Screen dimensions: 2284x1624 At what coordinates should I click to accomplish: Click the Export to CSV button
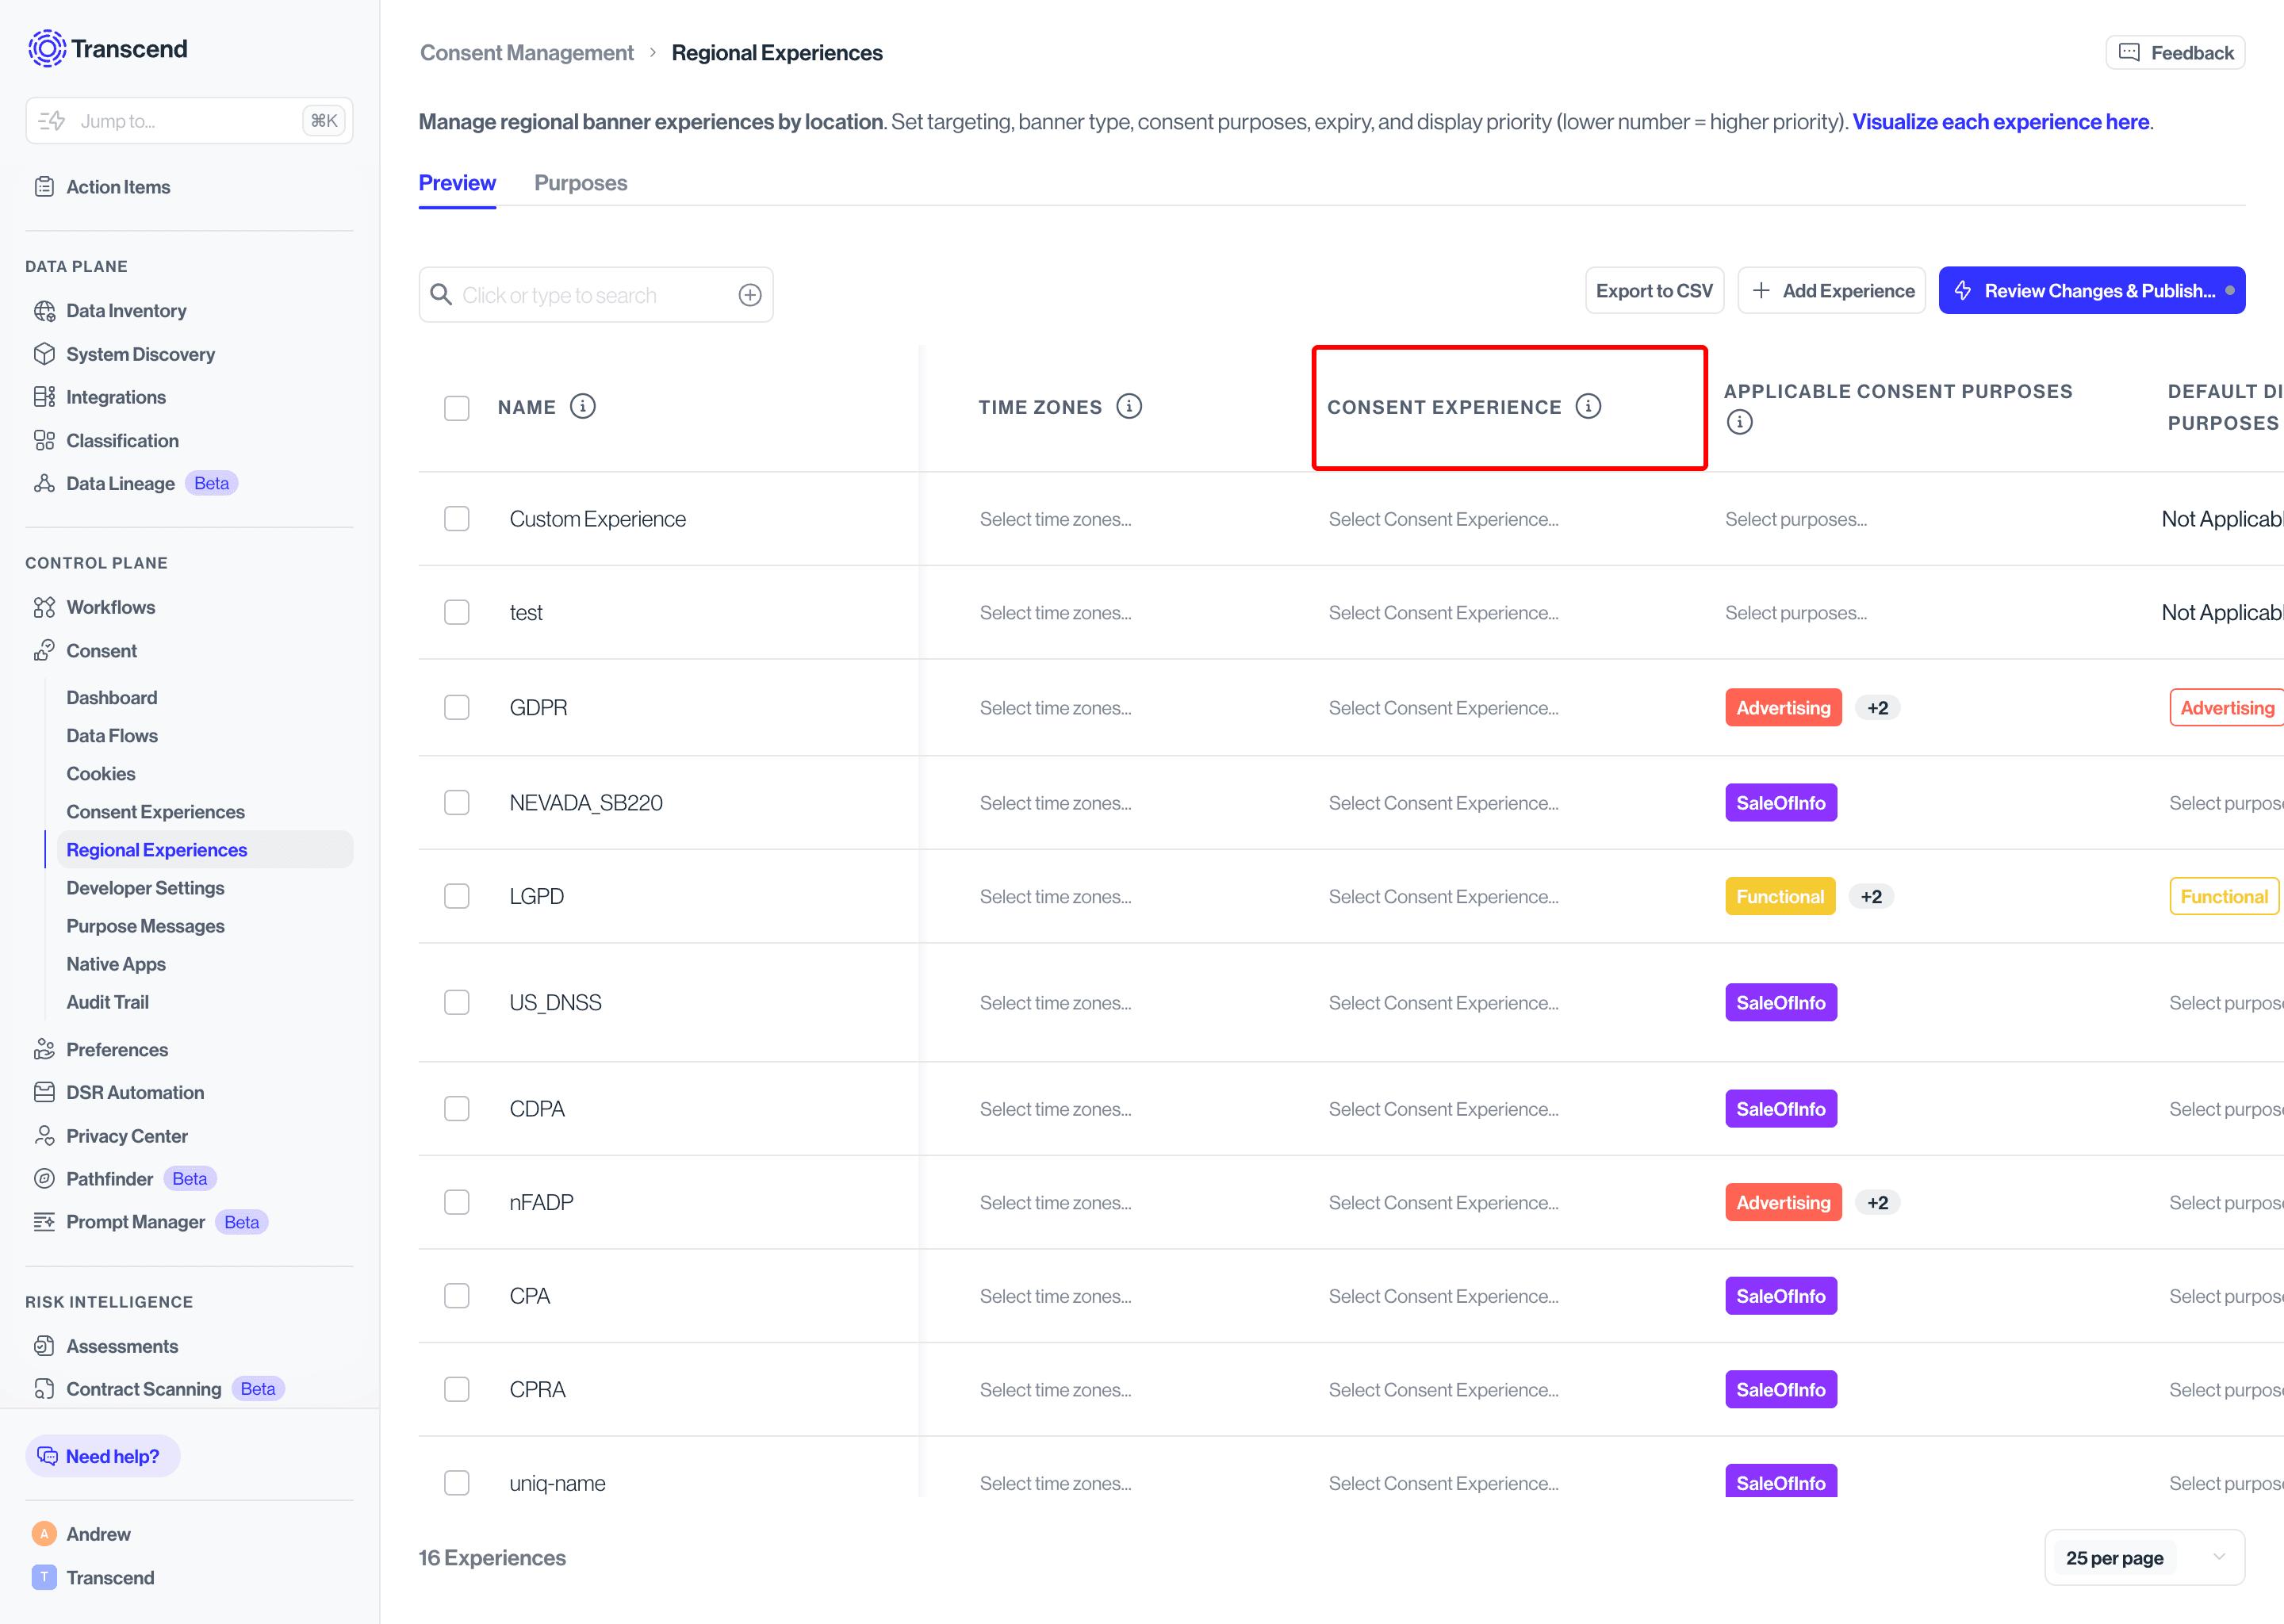click(1654, 290)
